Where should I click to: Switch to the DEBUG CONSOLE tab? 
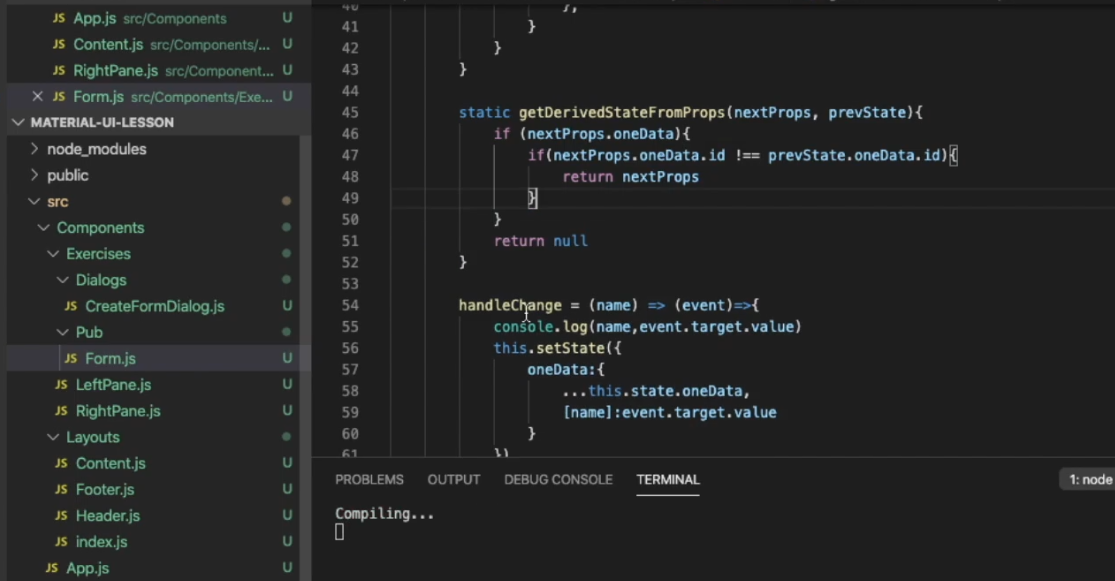(x=558, y=480)
